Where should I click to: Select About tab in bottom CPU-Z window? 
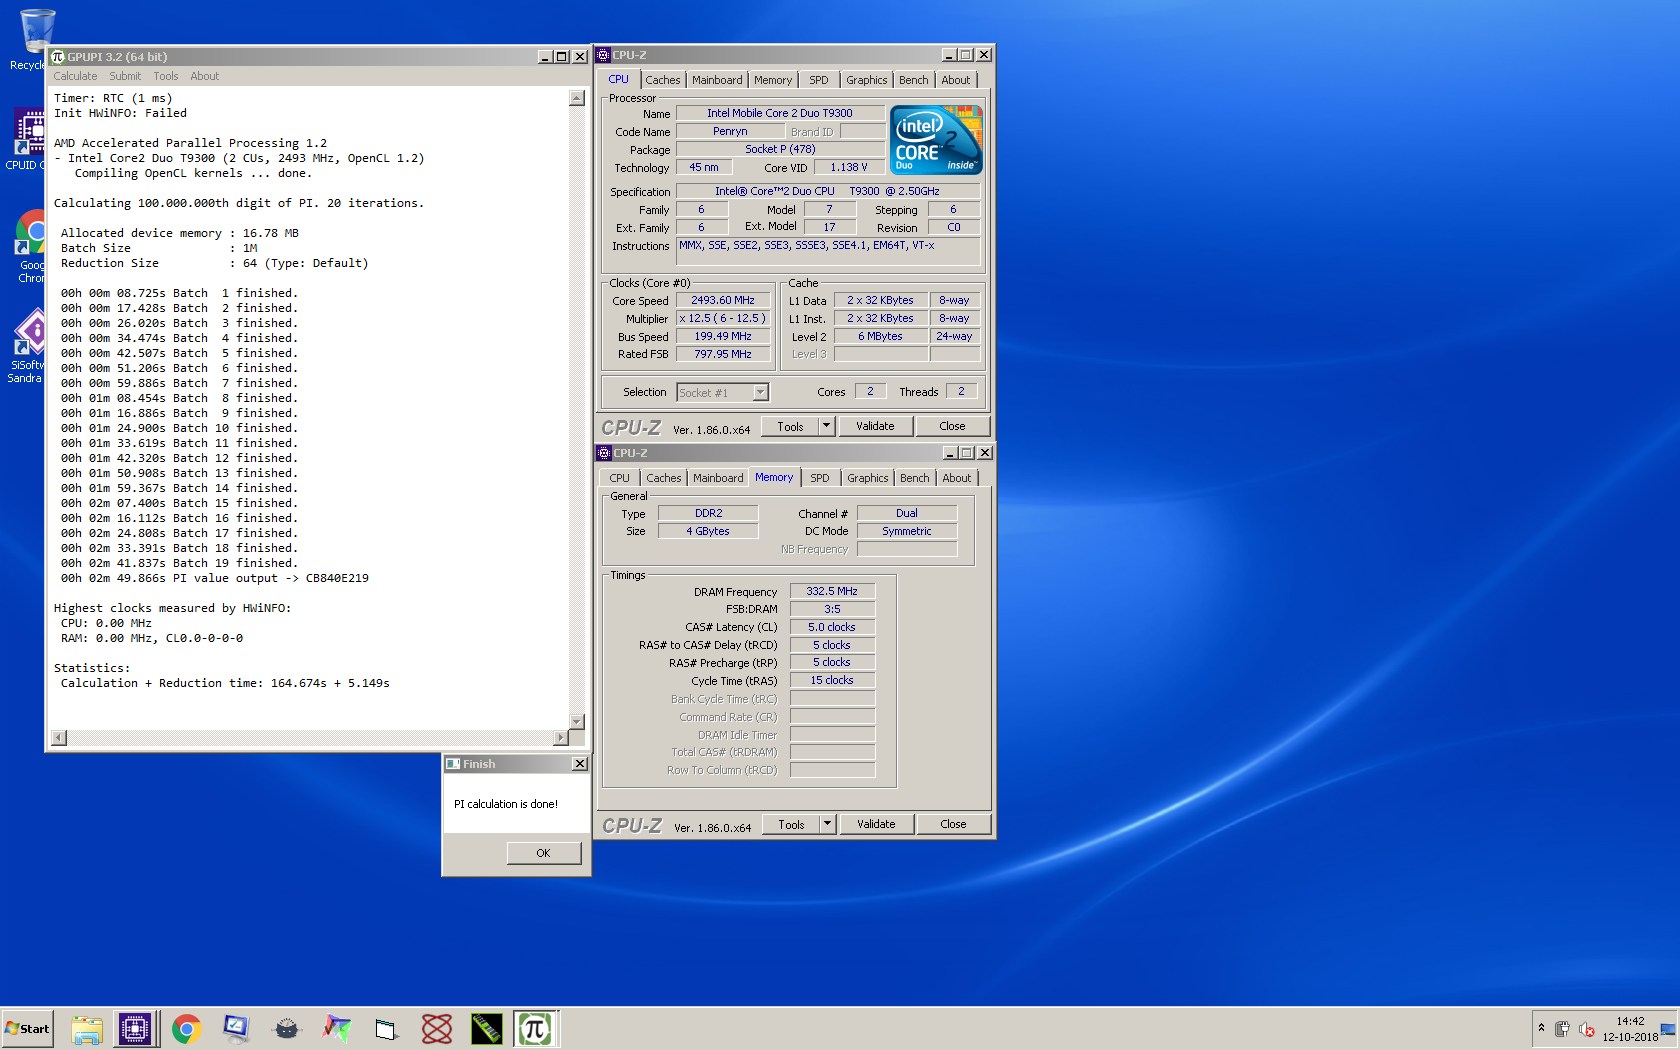[x=956, y=478]
